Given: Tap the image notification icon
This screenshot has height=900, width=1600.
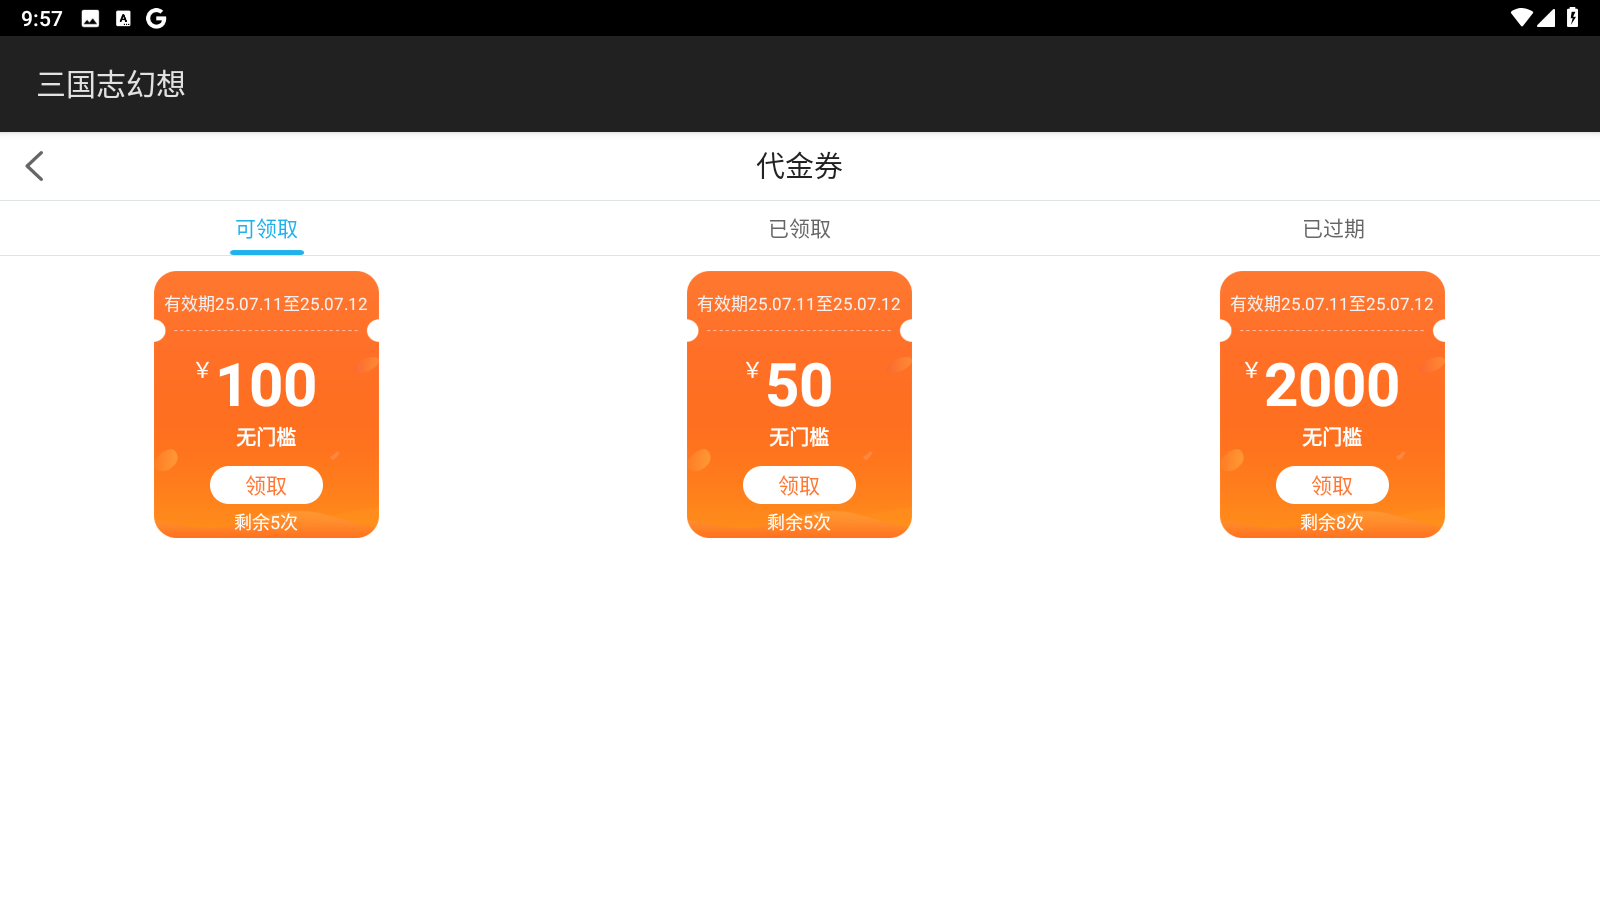Looking at the screenshot, I should [x=90, y=18].
